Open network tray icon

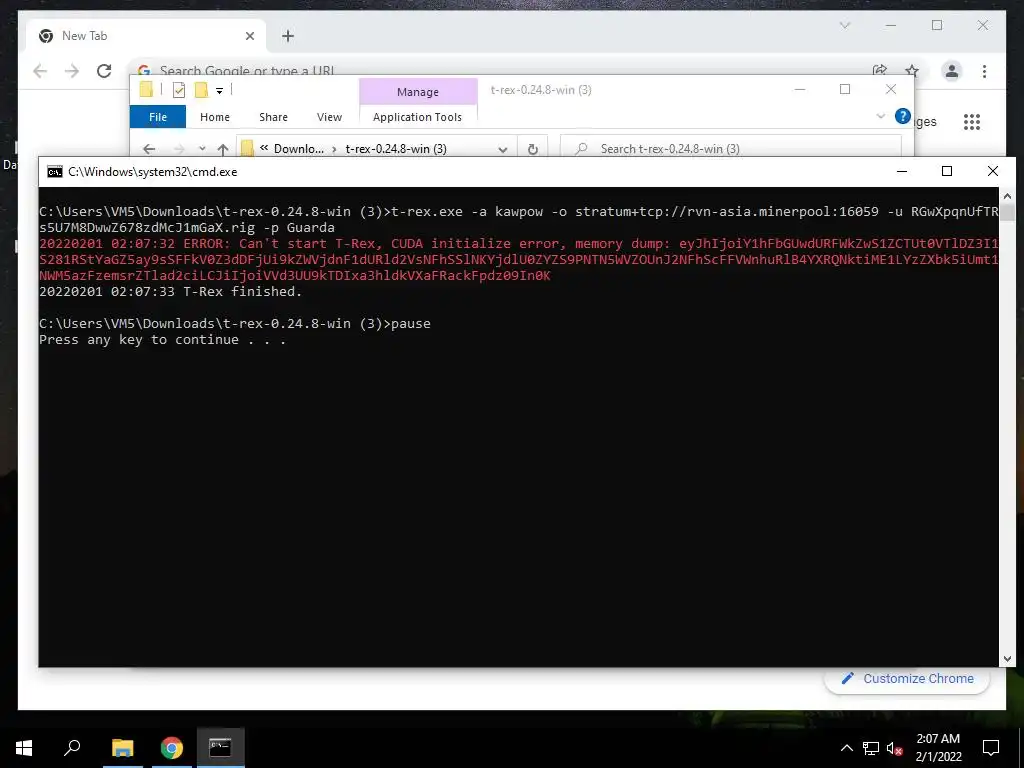pyautogui.click(x=871, y=748)
